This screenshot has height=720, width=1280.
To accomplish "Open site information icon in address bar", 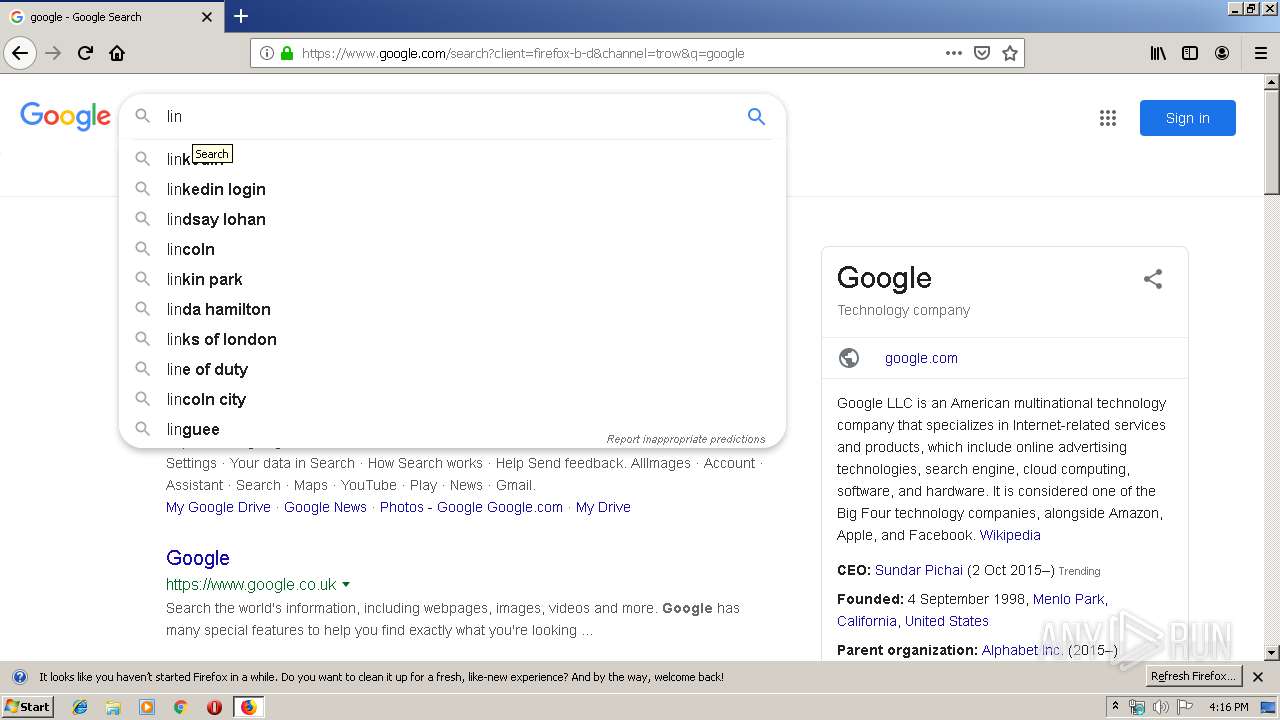I will tap(267, 53).
